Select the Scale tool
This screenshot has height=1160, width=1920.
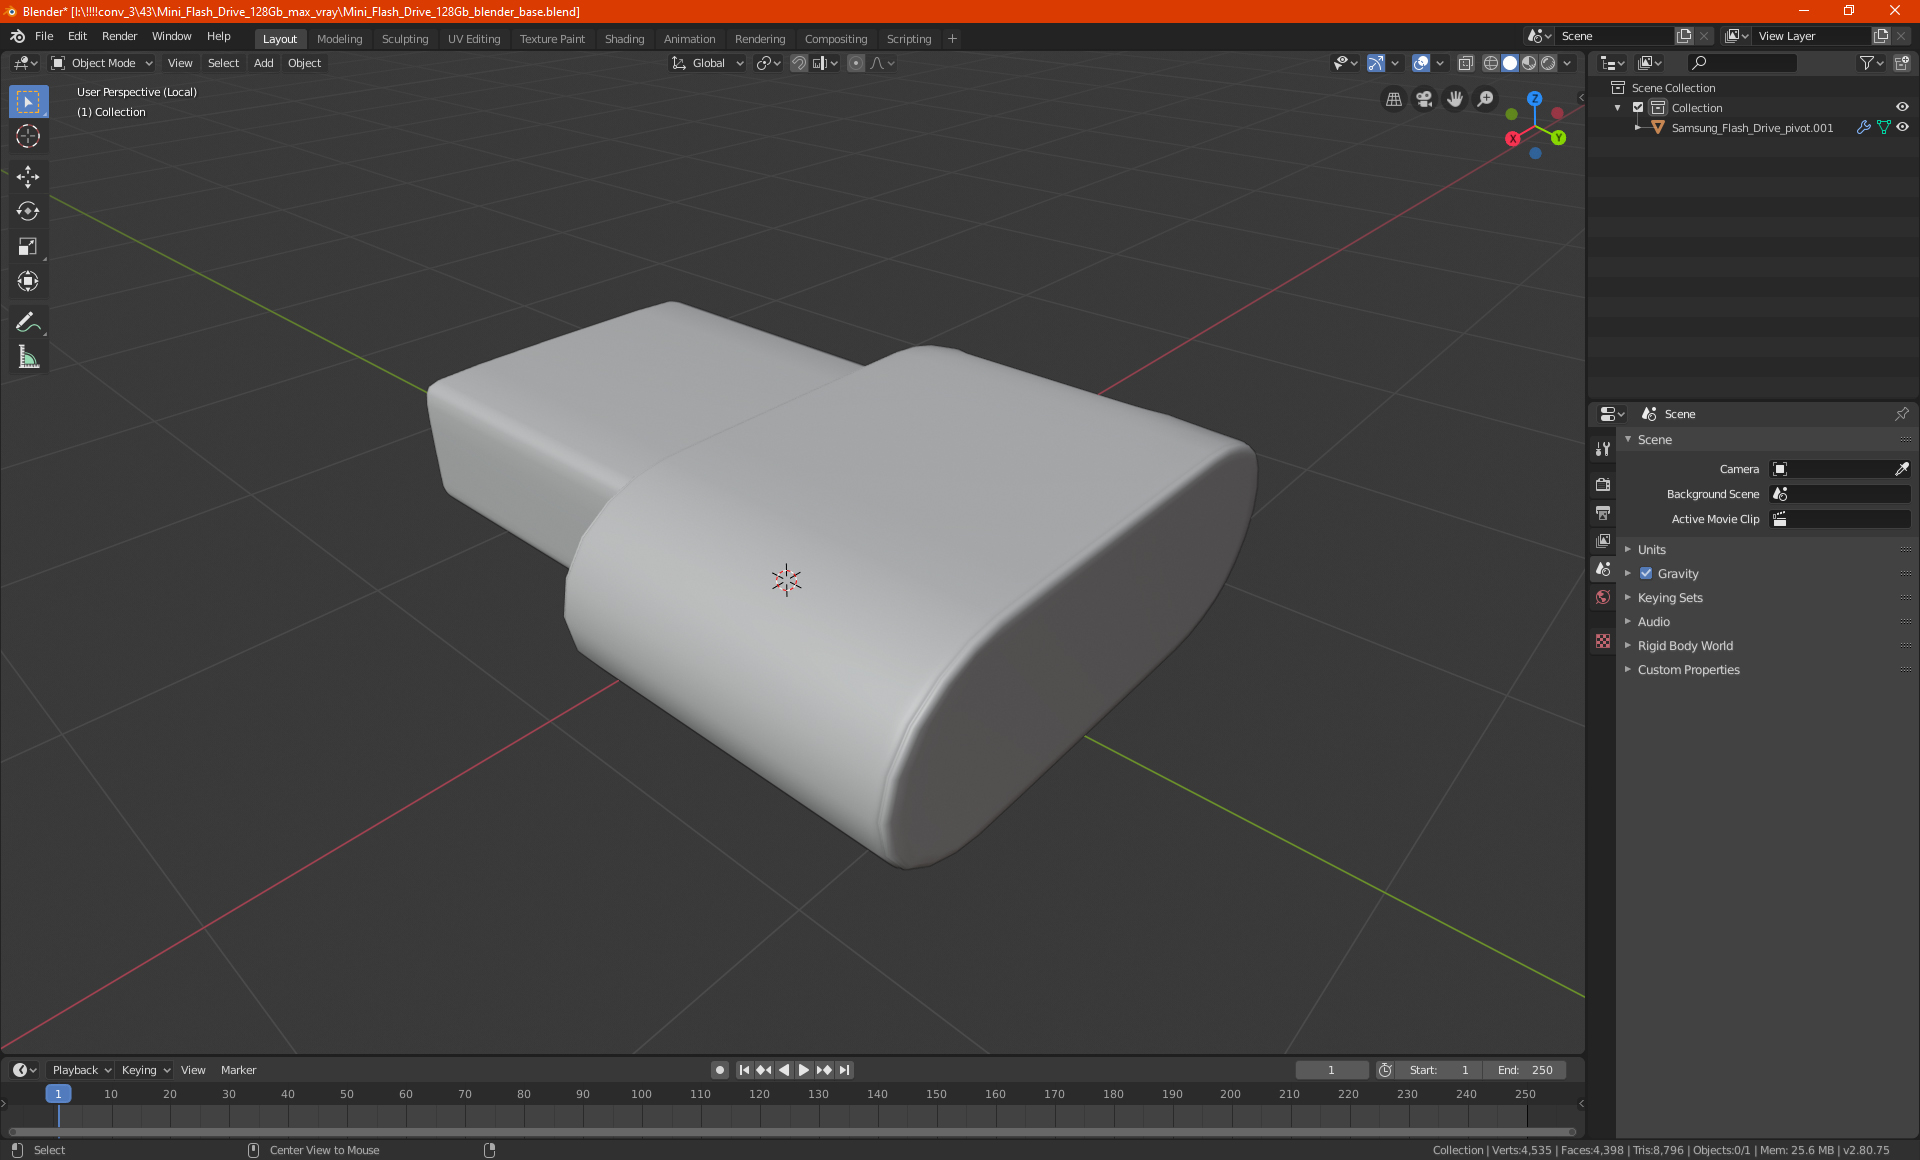[28, 247]
